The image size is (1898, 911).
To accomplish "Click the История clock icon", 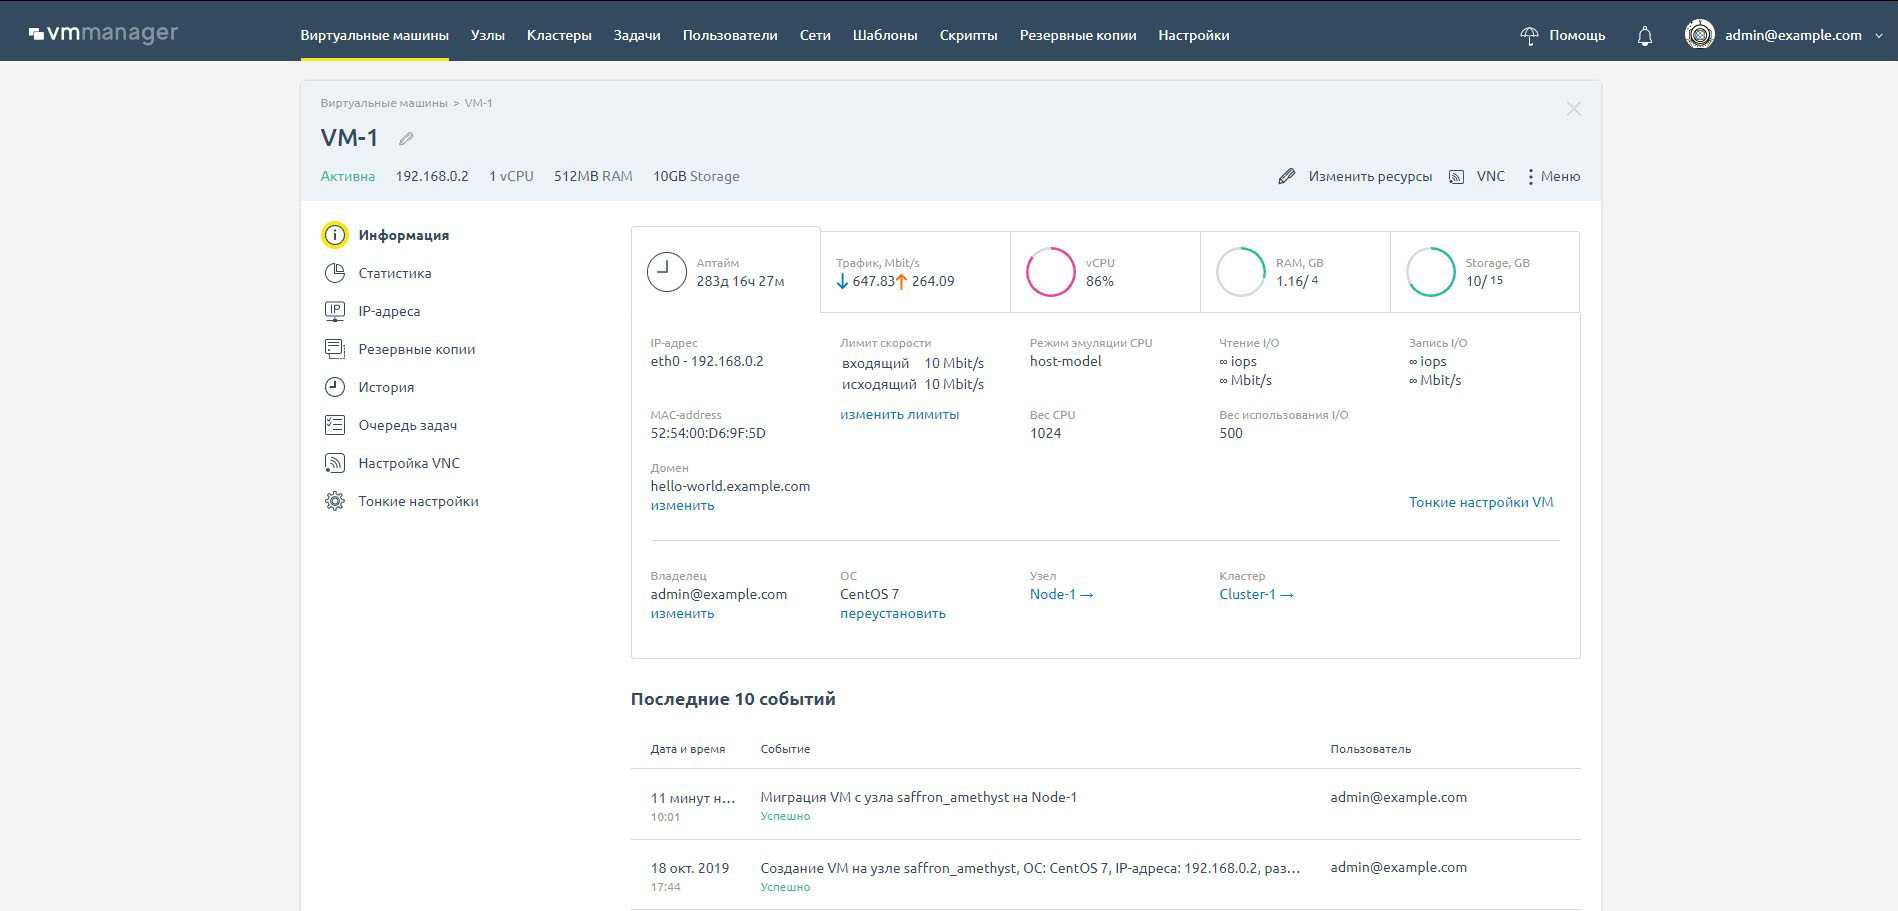I will point(335,387).
